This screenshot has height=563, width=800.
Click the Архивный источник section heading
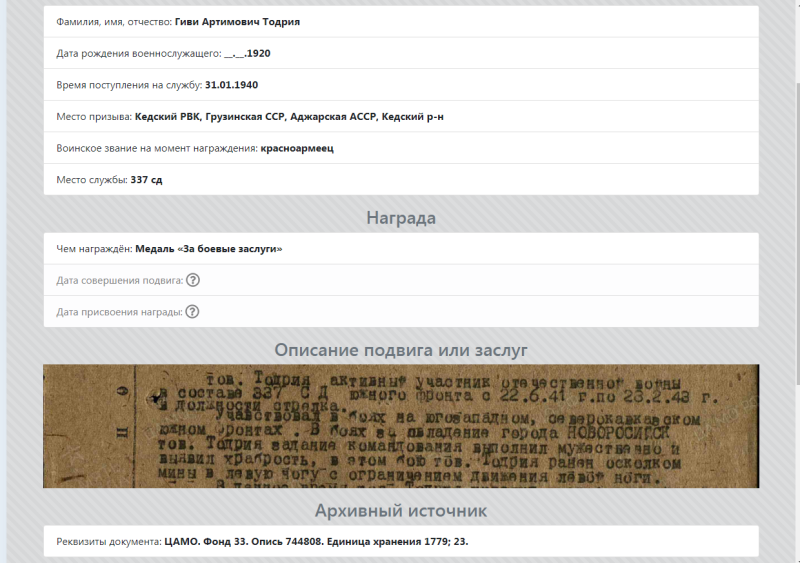(401, 511)
